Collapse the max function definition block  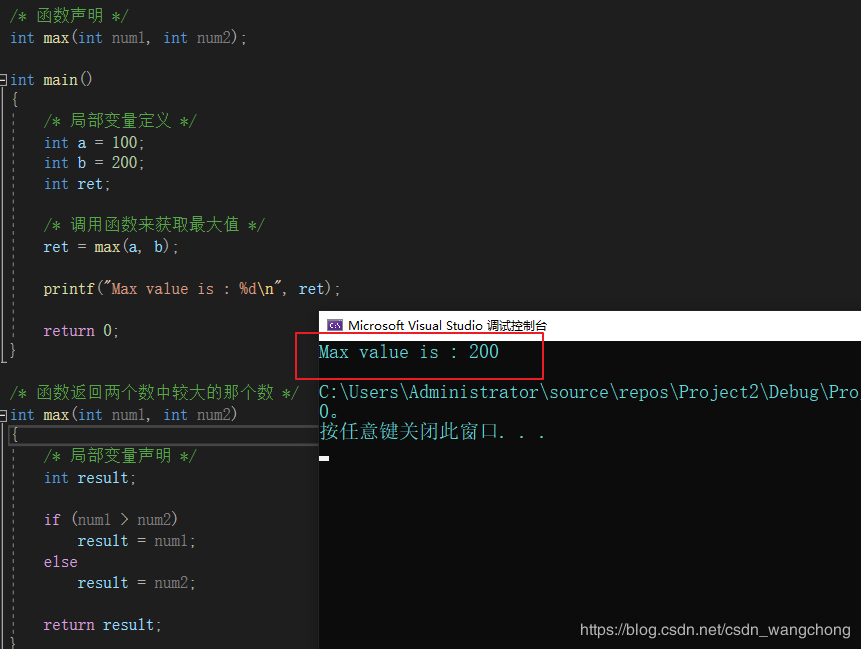[3, 416]
